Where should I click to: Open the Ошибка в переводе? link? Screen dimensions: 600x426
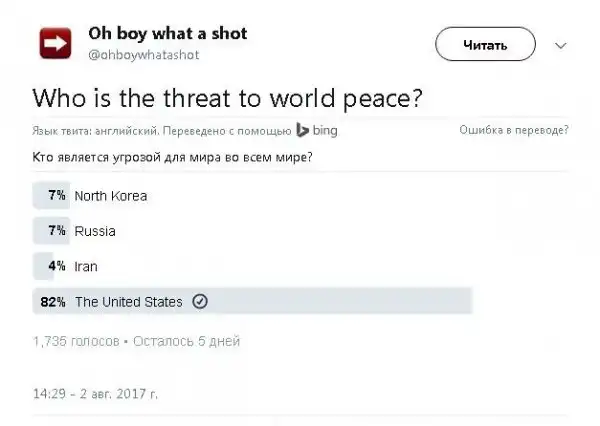point(514,130)
